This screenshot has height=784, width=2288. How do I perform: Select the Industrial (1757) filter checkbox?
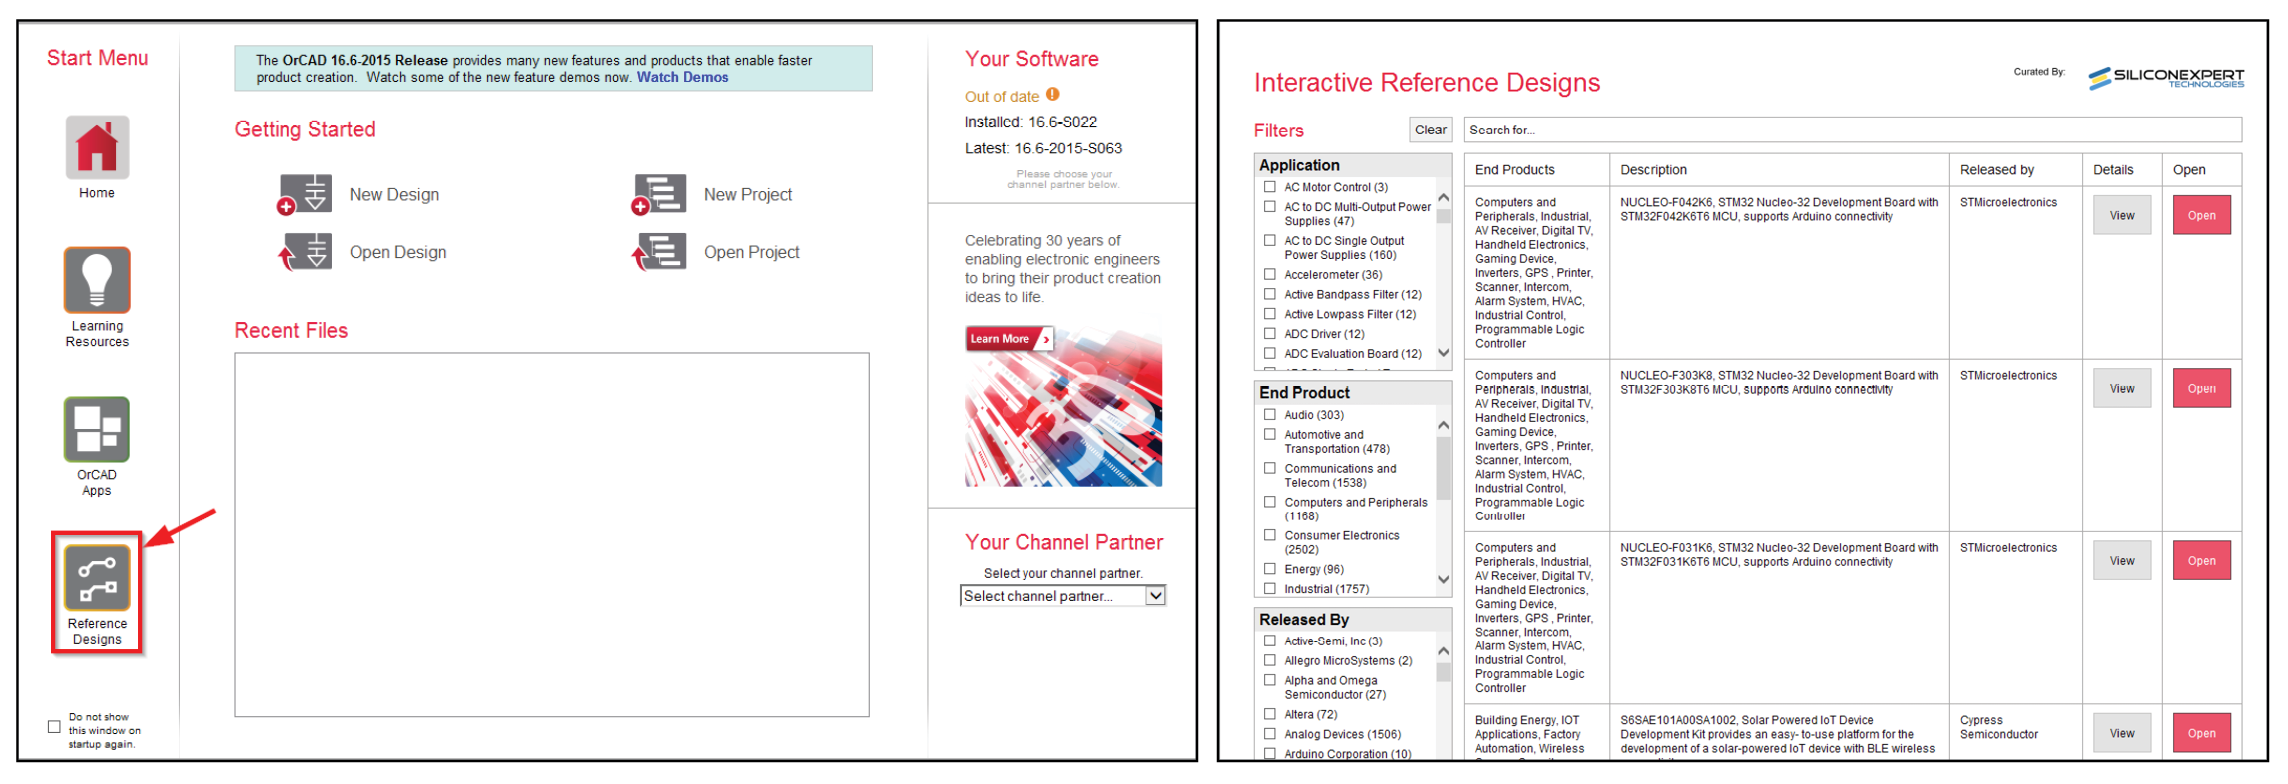tap(1270, 589)
